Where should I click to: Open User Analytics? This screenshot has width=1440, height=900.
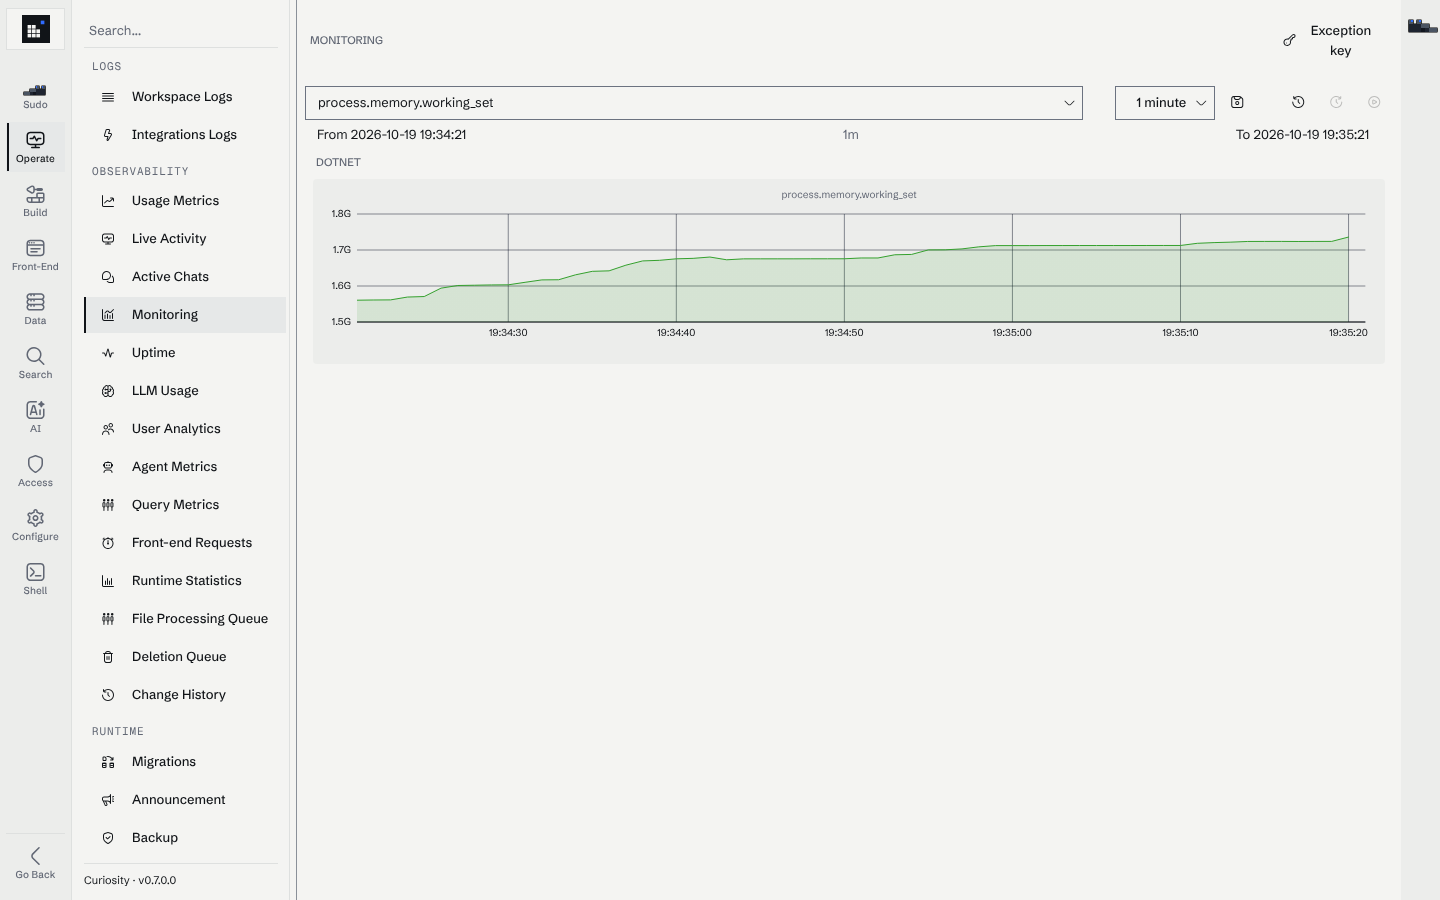[x=185, y=429]
